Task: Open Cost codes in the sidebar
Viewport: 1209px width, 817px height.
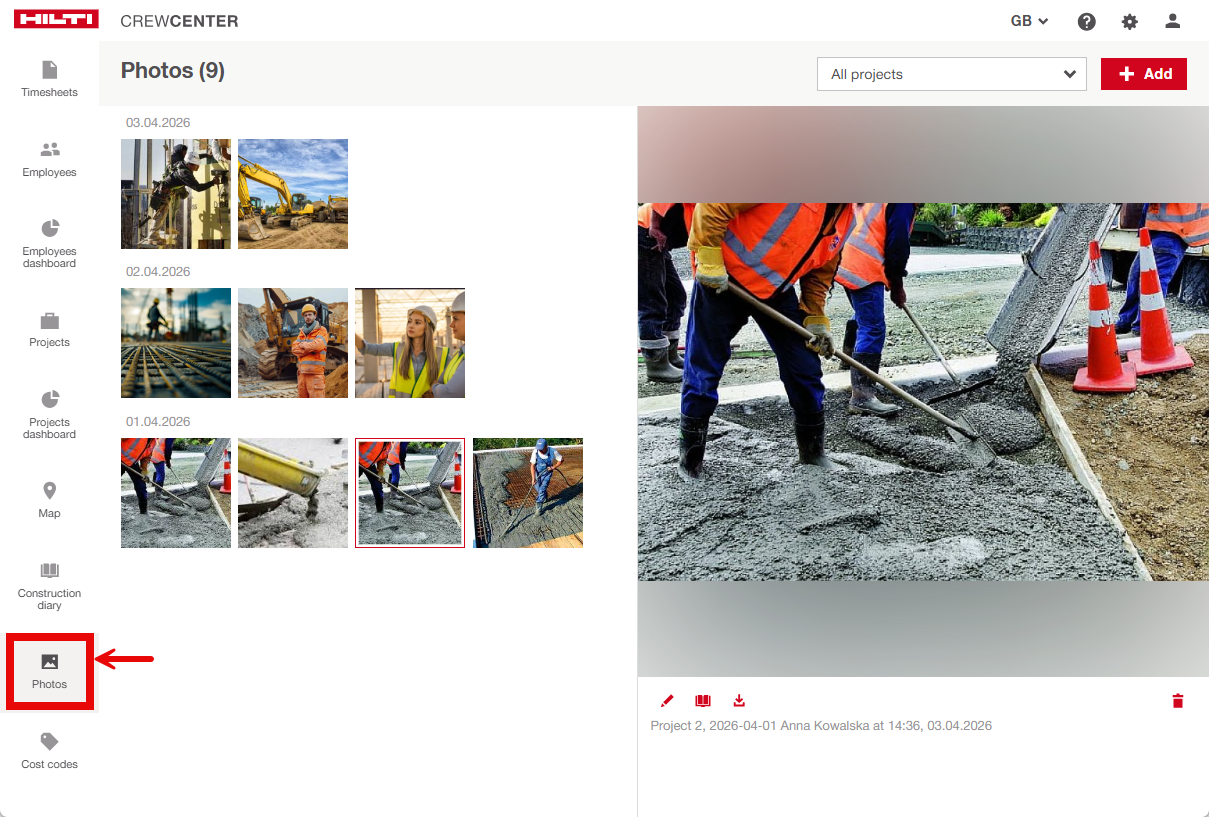Action: pyautogui.click(x=49, y=751)
